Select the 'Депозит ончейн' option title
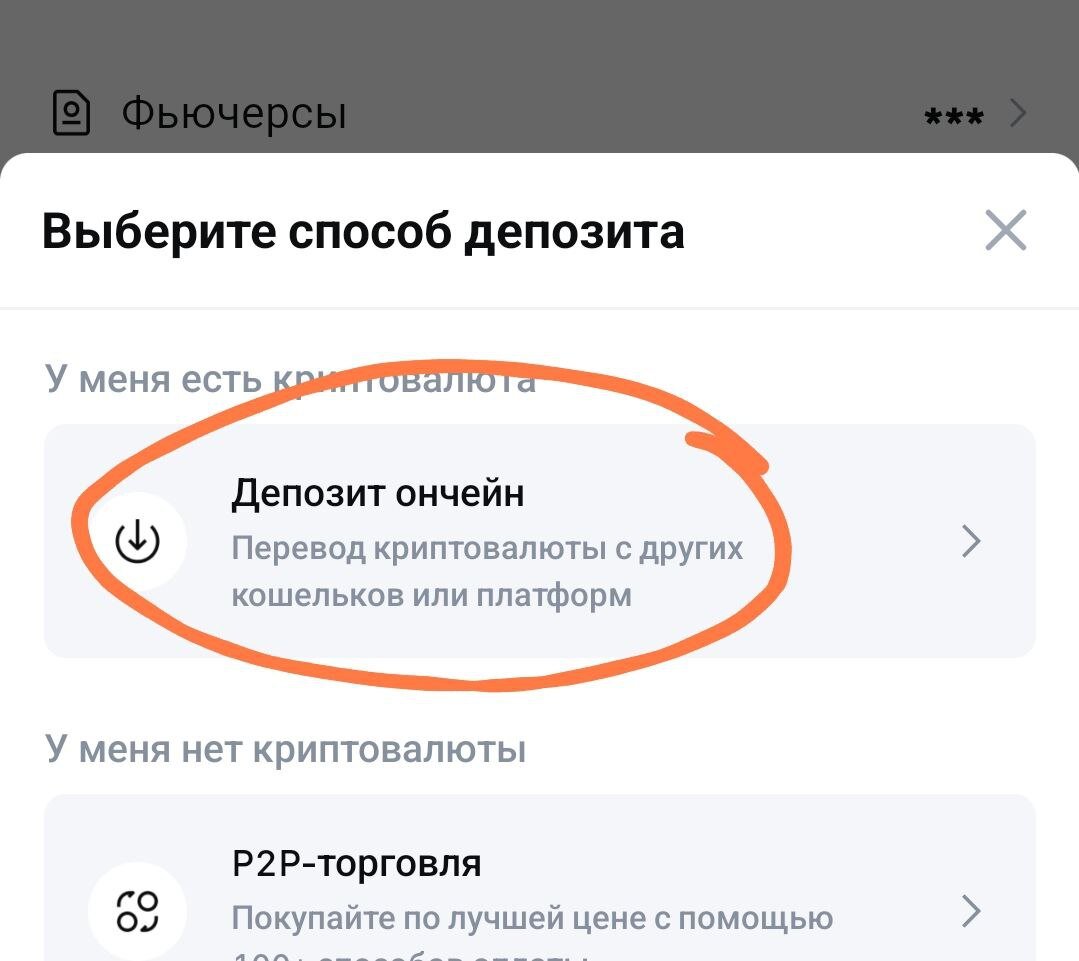The image size is (1079, 961). [x=378, y=493]
